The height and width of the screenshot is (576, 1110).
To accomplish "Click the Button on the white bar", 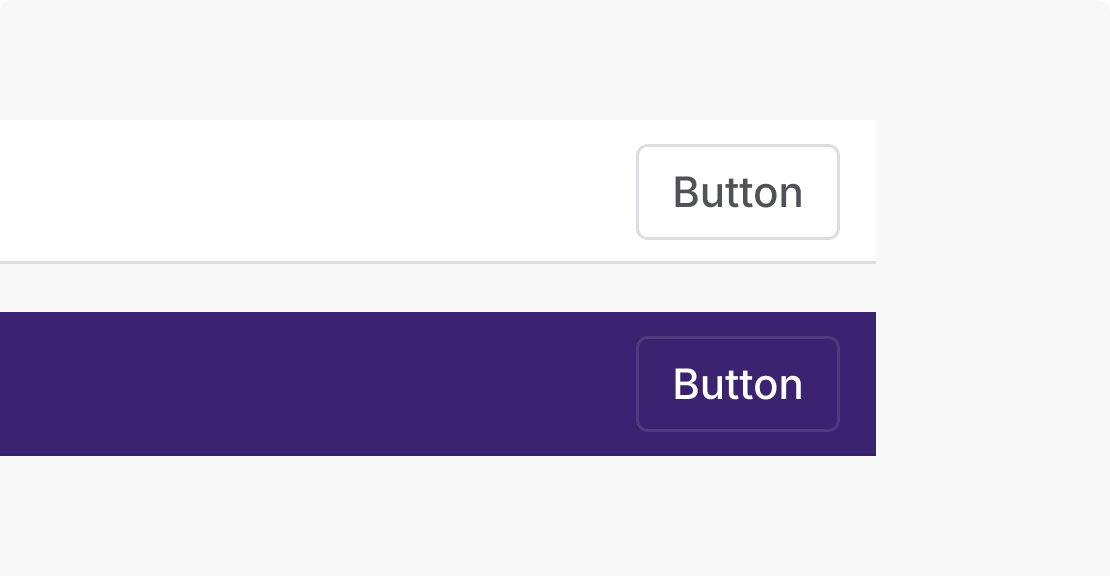I will click(738, 192).
